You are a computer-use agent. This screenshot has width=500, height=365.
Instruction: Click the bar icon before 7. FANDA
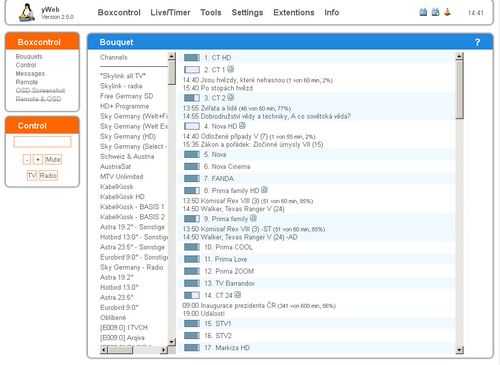pos(192,179)
